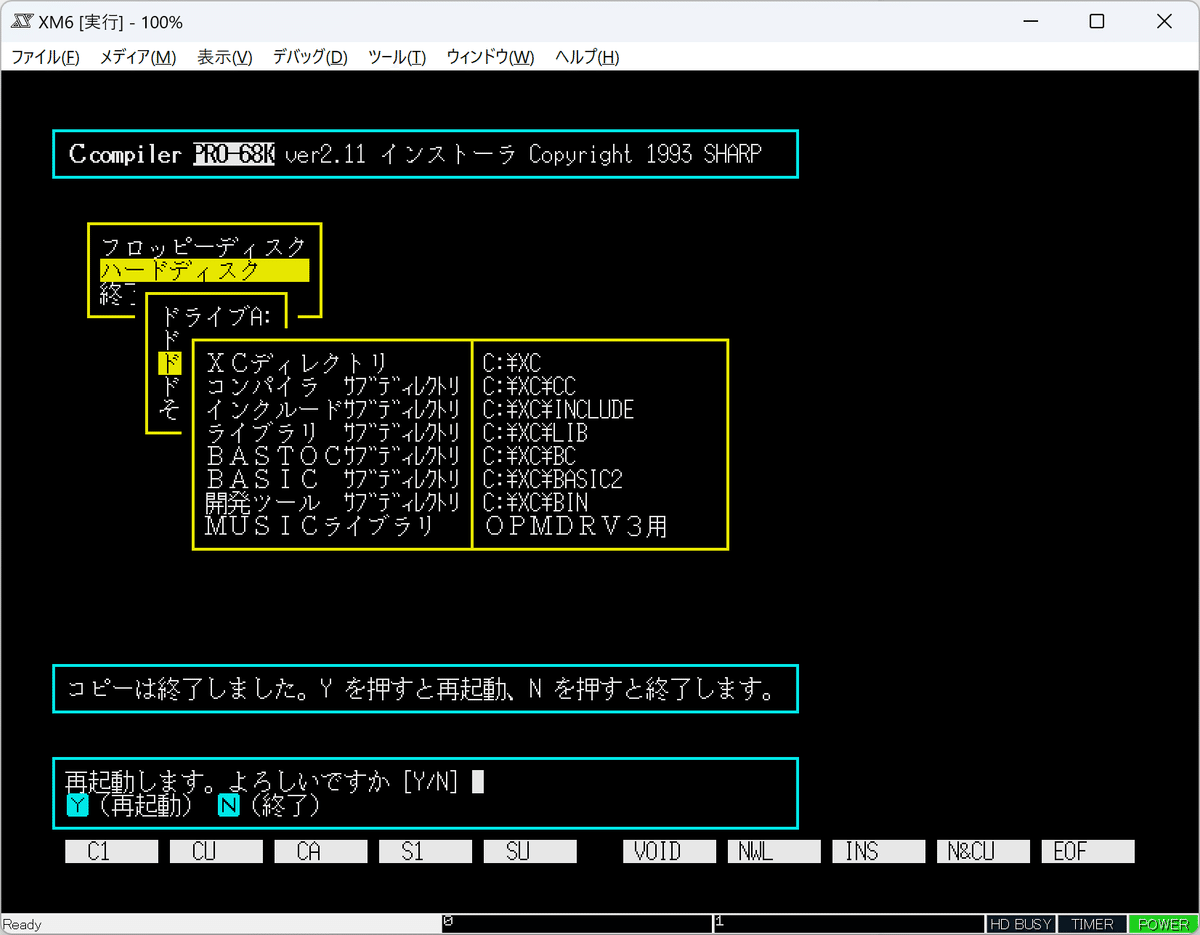1200x935 pixels.
Task: Click MUSICライブラリ row label
Action: pyautogui.click(x=320, y=525)
